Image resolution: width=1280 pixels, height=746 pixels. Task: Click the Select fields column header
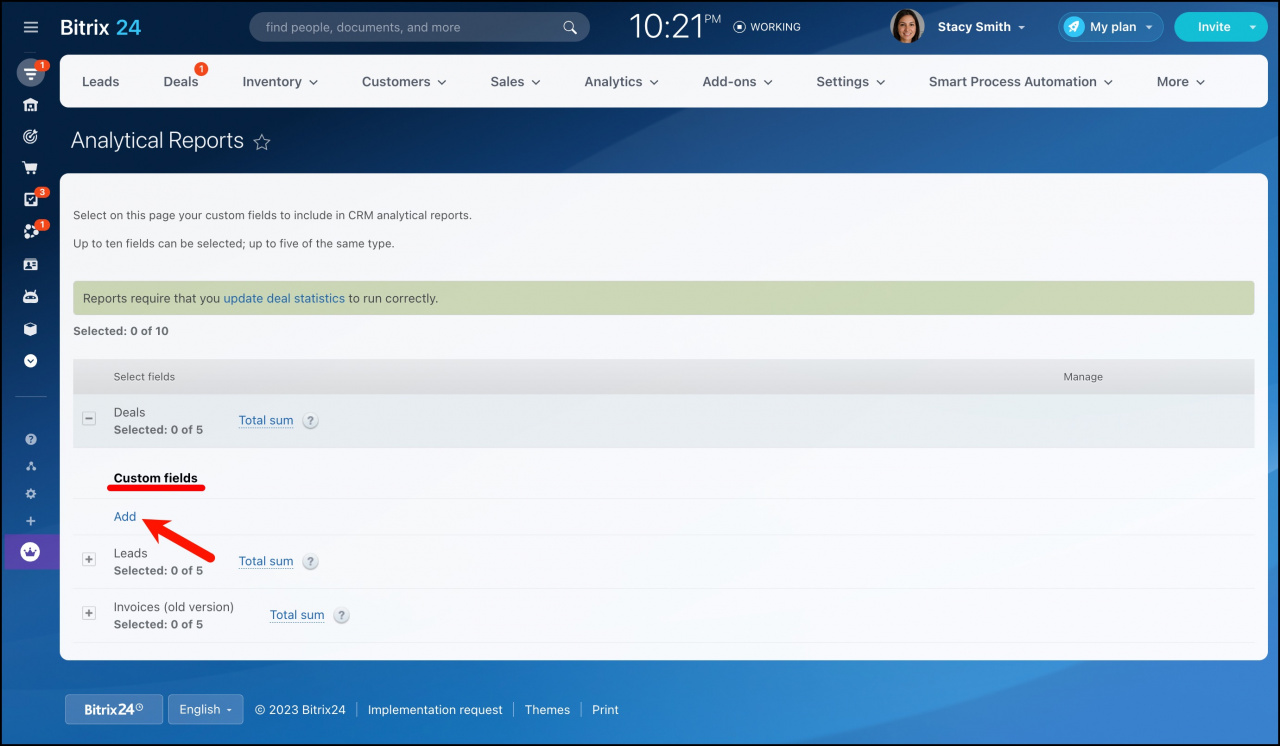pyautogui.click(x=144, y=377)
